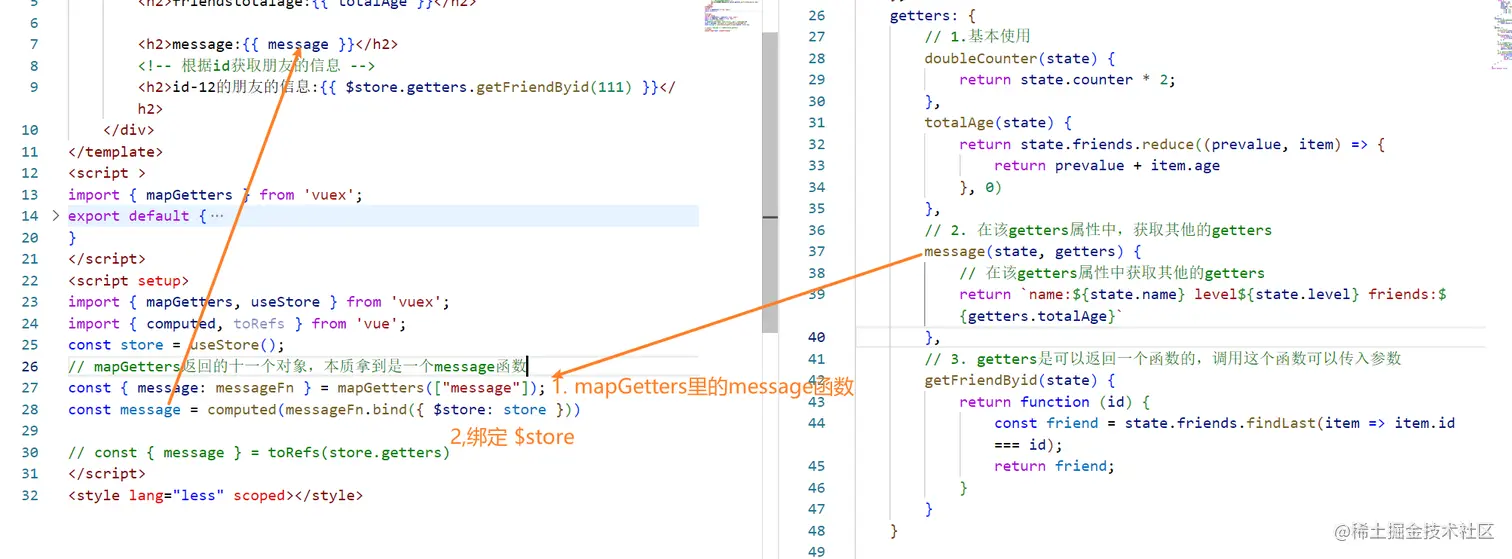The image size is (1512, 559).
Task: Click the wrapped {getters.totalAge}` line
Action: 1042,316
